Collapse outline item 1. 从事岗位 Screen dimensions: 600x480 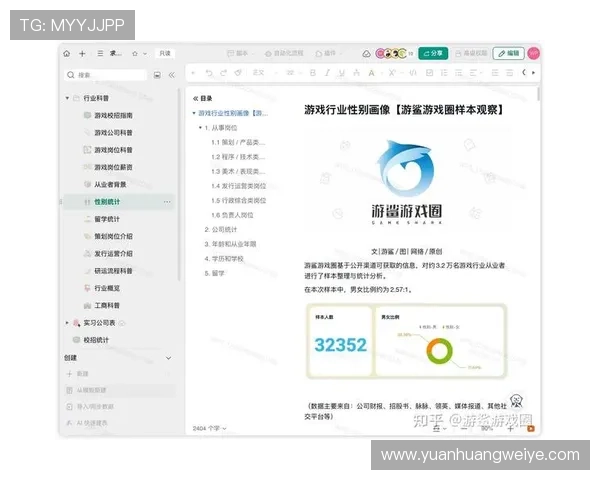pyautogui.click(x=200, y=127)
